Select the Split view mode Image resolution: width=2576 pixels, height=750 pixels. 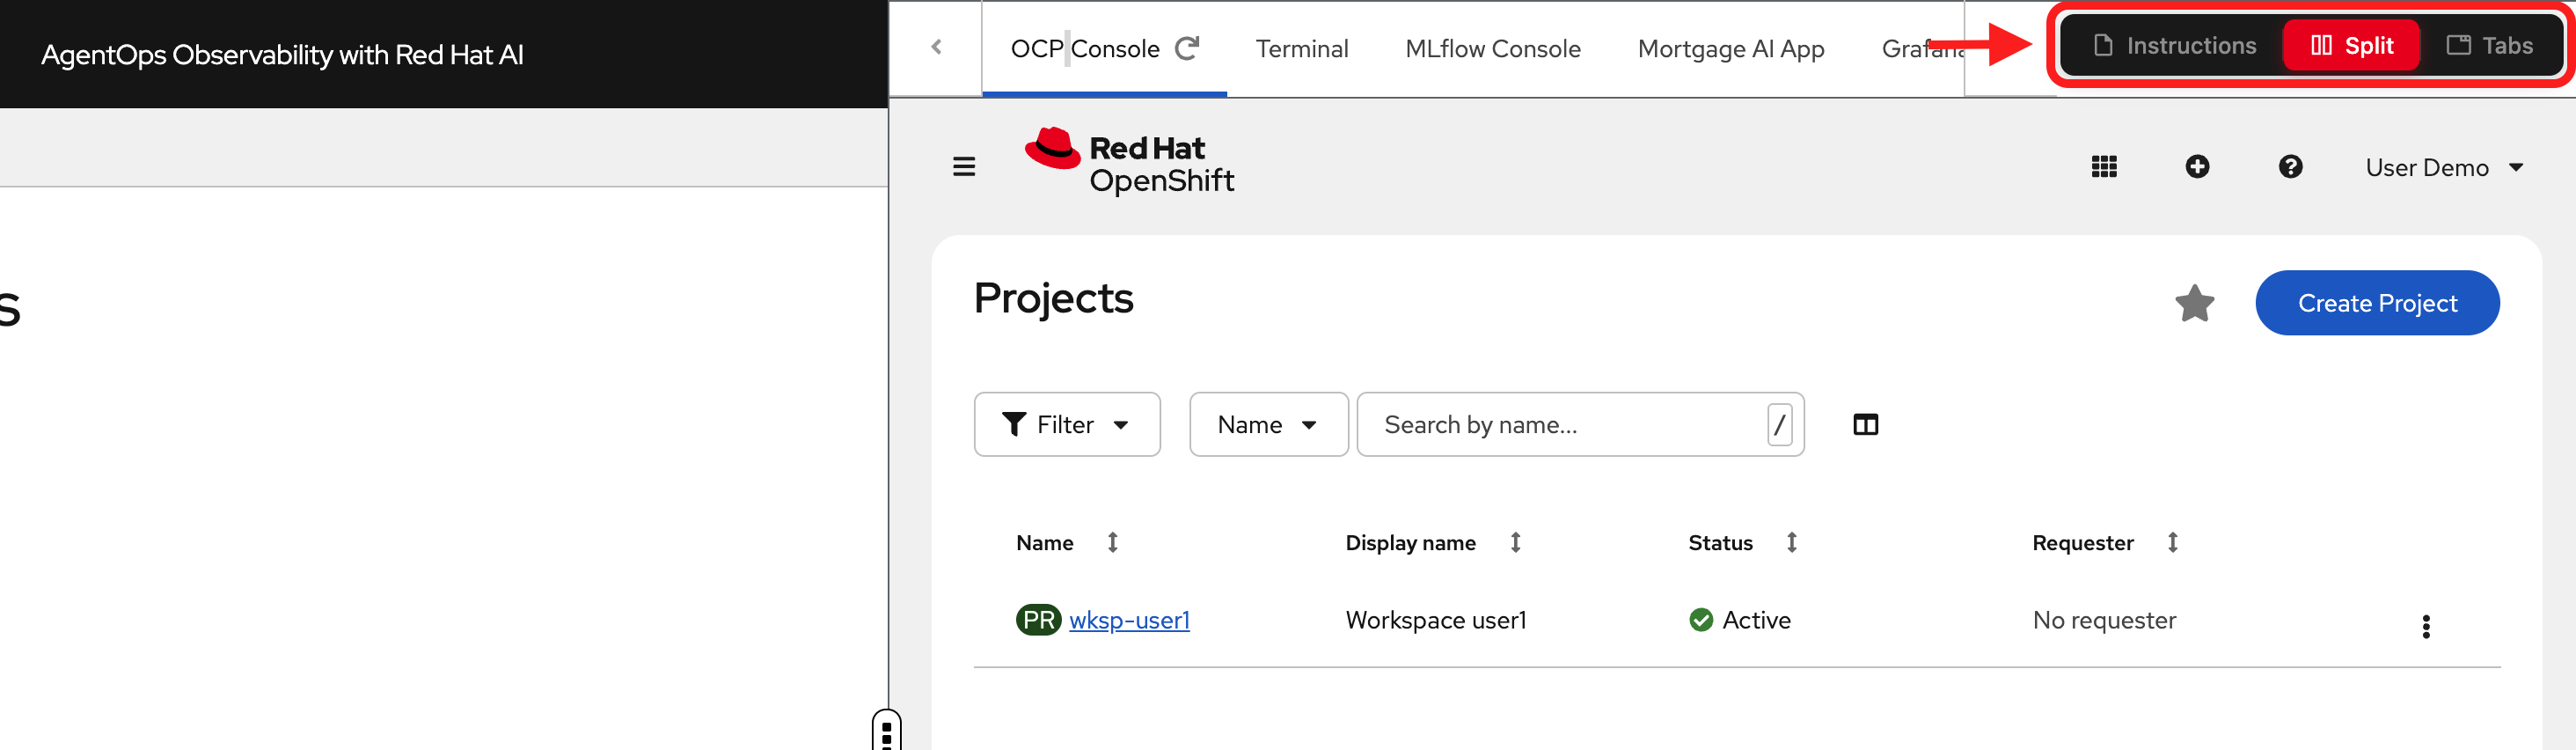[x=2351, y=46]
